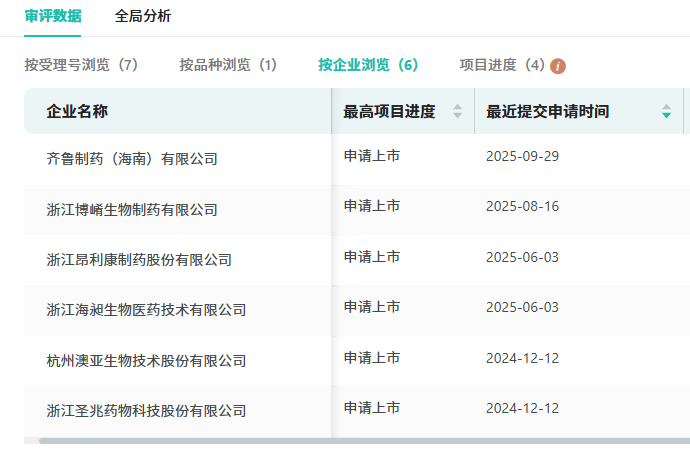Open 浙江博崤生物制药有限公司 entry
The width and height of the screenshot is (690, 455).
click(x=132, y=210)
